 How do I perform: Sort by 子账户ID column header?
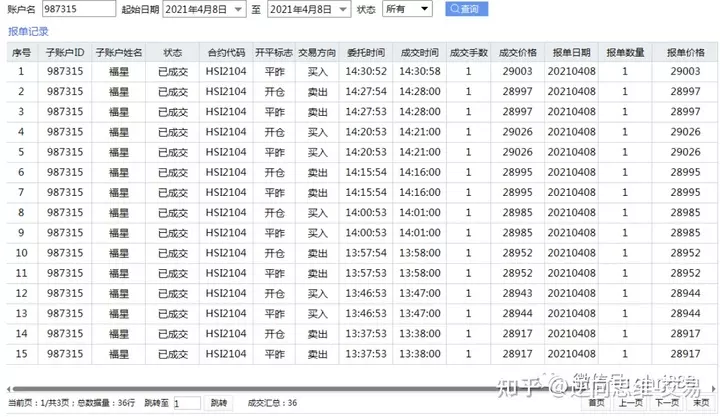point(65,52)
